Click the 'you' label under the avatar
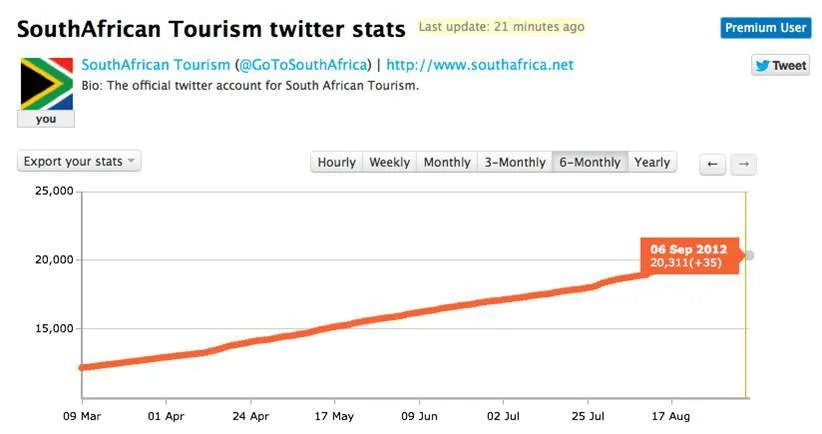Viewport: 822px width, 434px height. (x=46, y=119)
